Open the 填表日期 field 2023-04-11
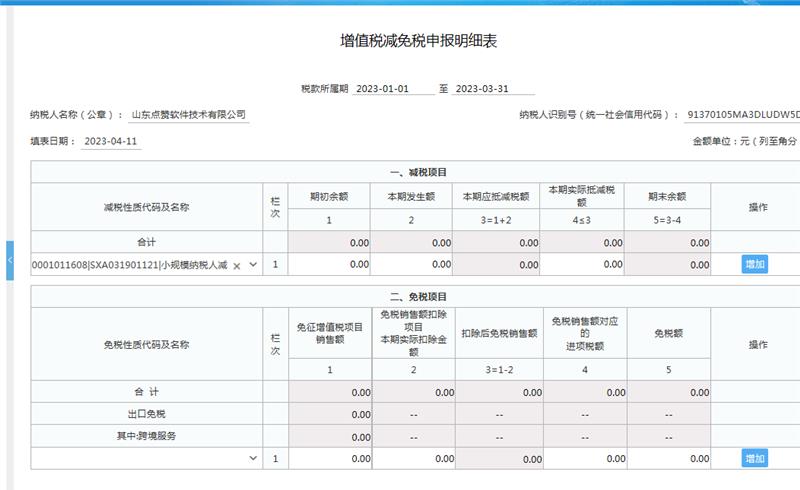The width and height of the screenshot is (800, 490). (111, 142)
